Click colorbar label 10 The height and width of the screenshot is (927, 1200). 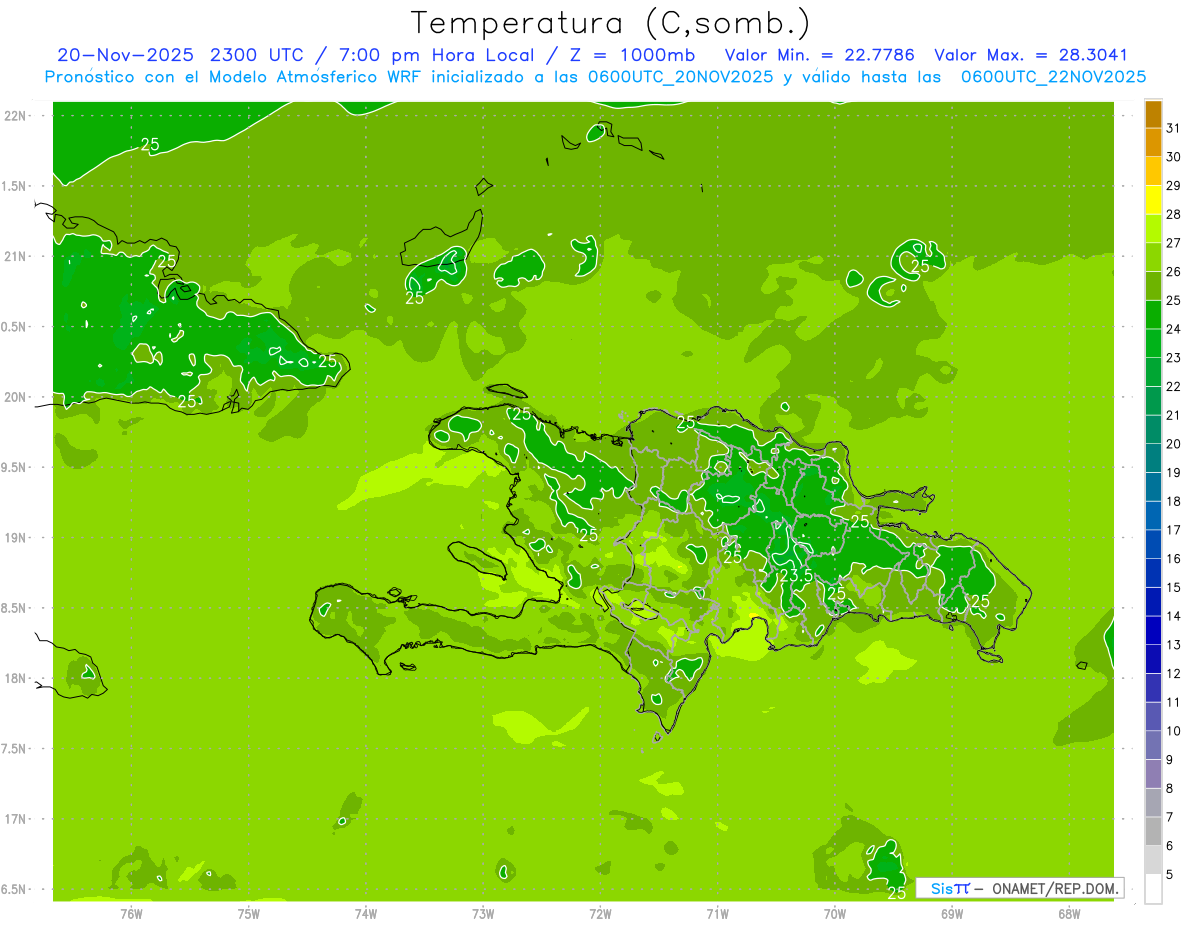[x=1173, y=731]
